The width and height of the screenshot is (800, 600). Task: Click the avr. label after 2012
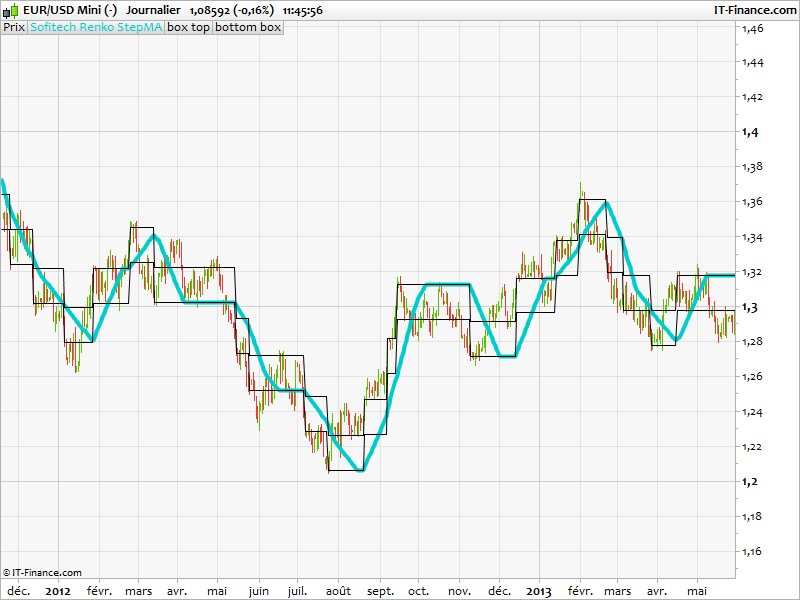click(x=177, y=591)
